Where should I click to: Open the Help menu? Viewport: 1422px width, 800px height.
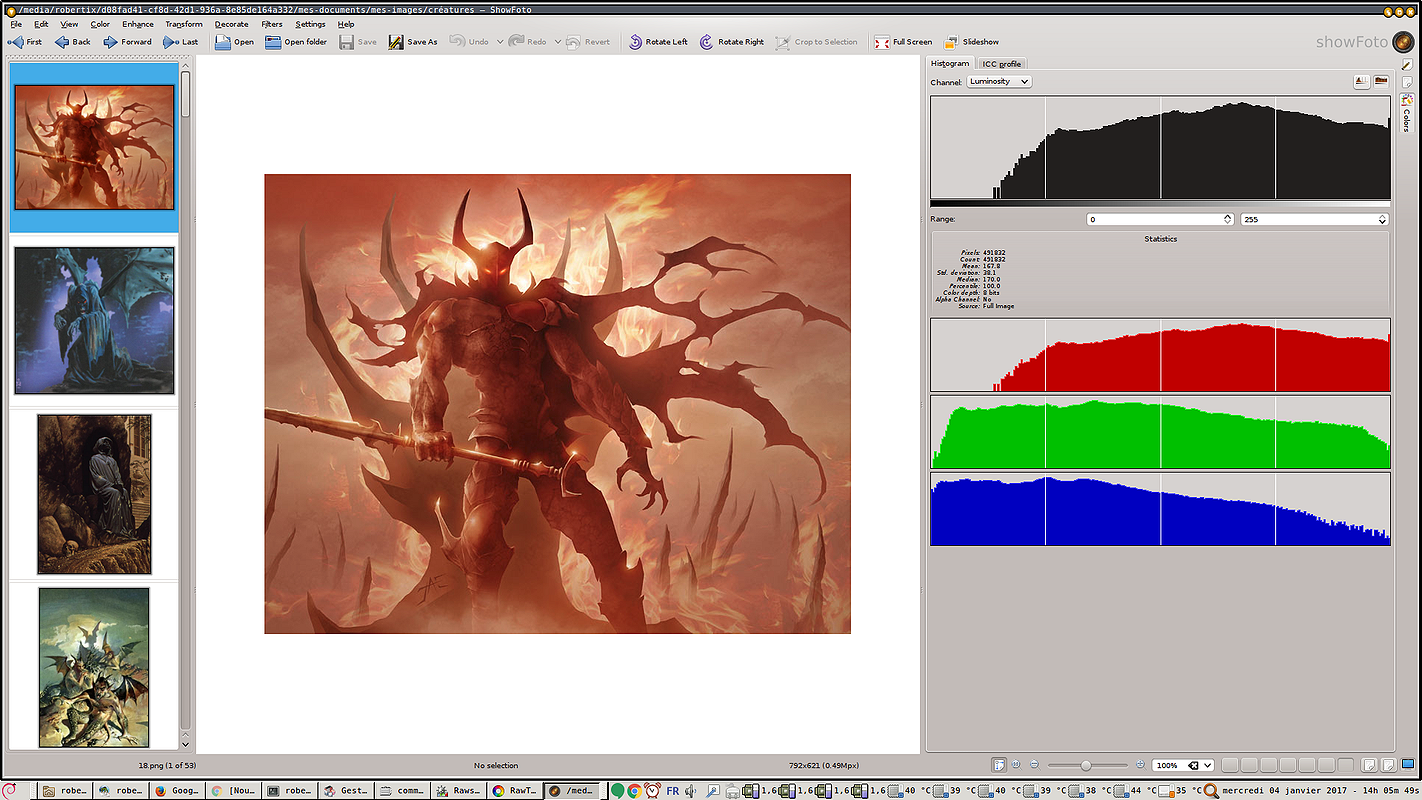(x=346, y=24)
